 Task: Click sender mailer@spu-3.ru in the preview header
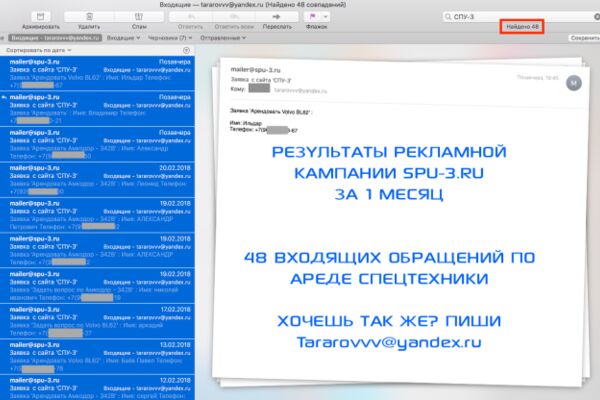coord(255,70)
